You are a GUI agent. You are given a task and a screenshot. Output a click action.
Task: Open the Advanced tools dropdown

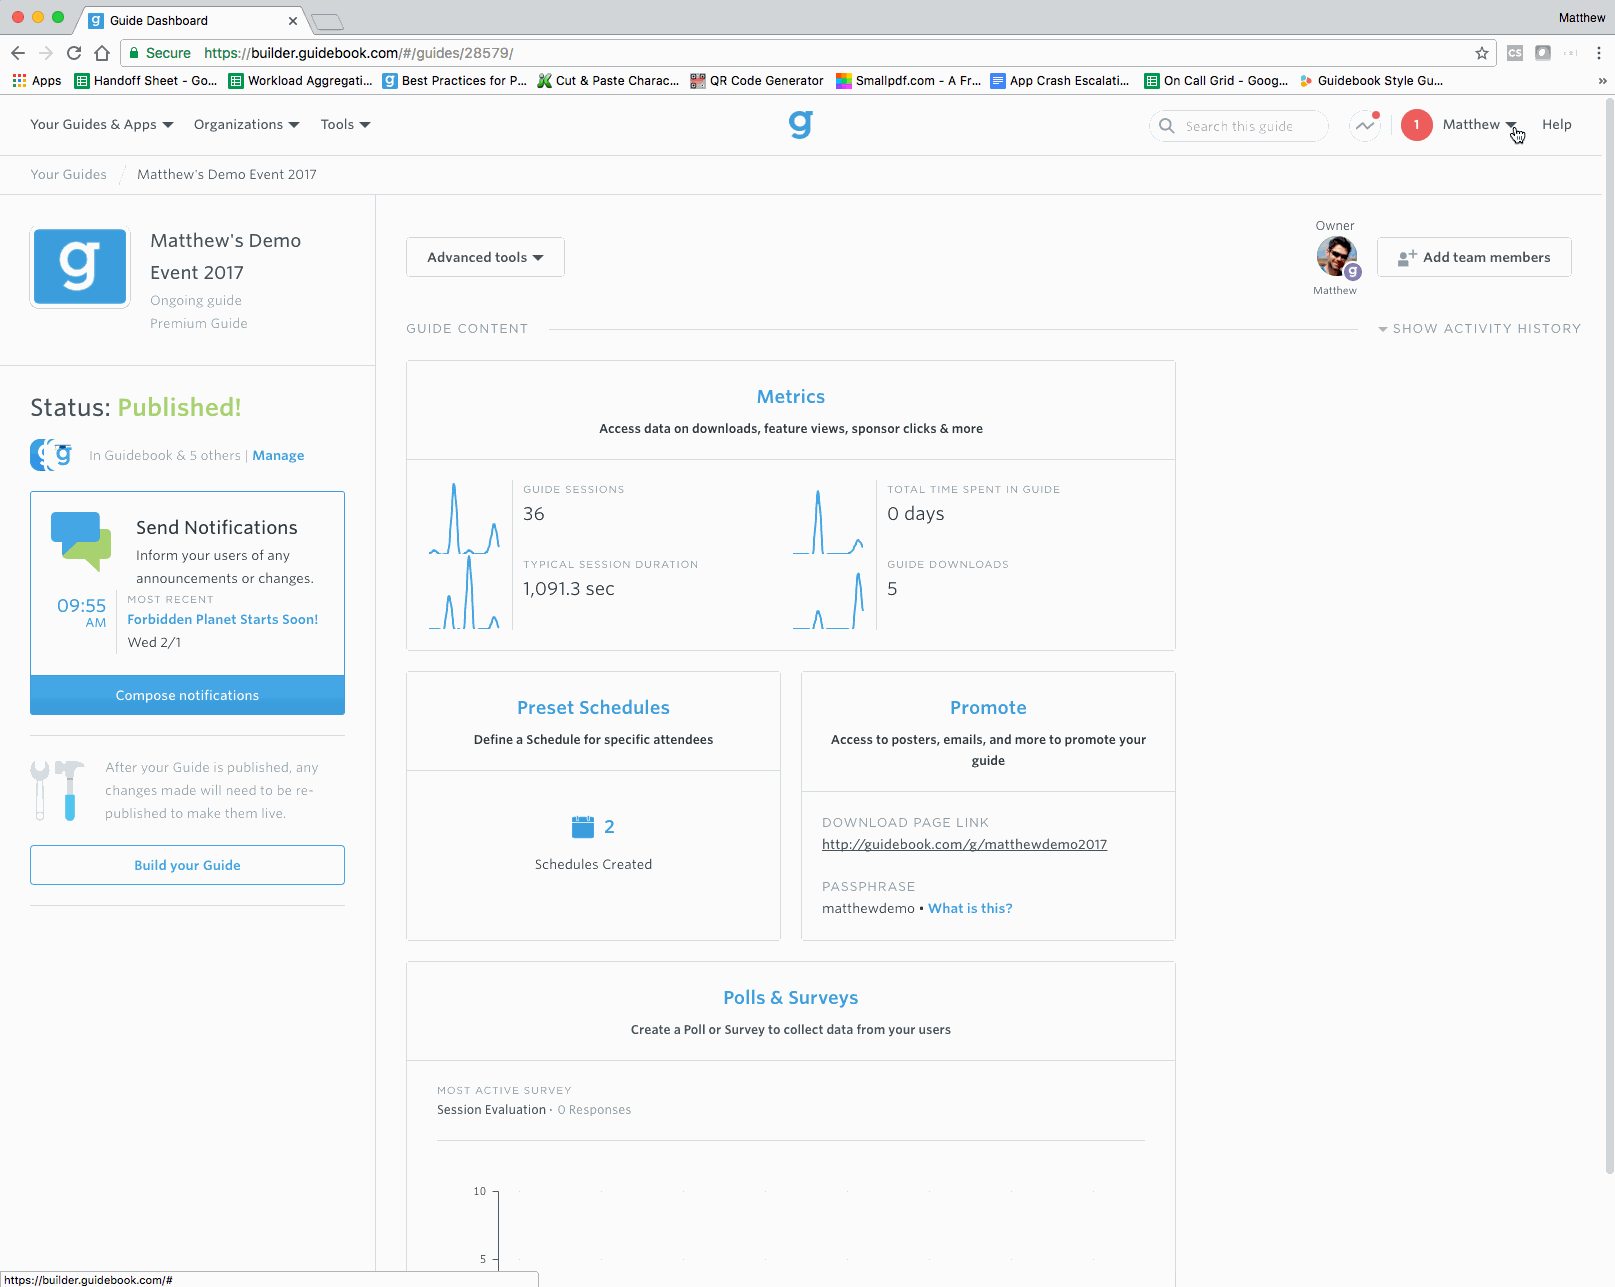[485, 257]
